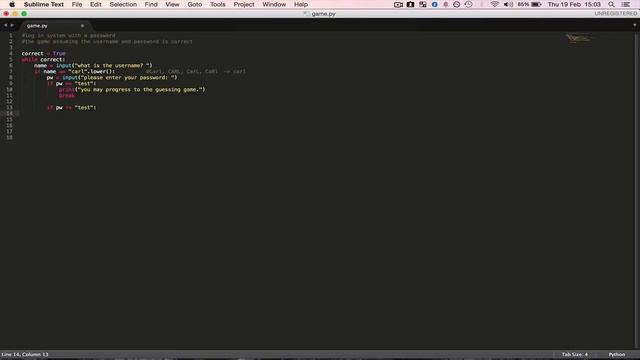Screen dimensions: 640x360
Task: Click the clock icon left of Time Machine
Action: point(457,4)
